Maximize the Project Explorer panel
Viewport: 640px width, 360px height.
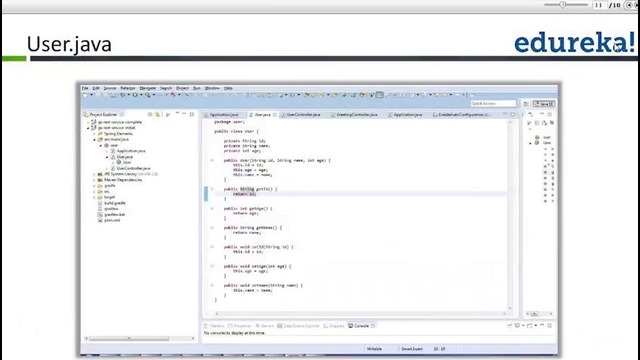192,114
